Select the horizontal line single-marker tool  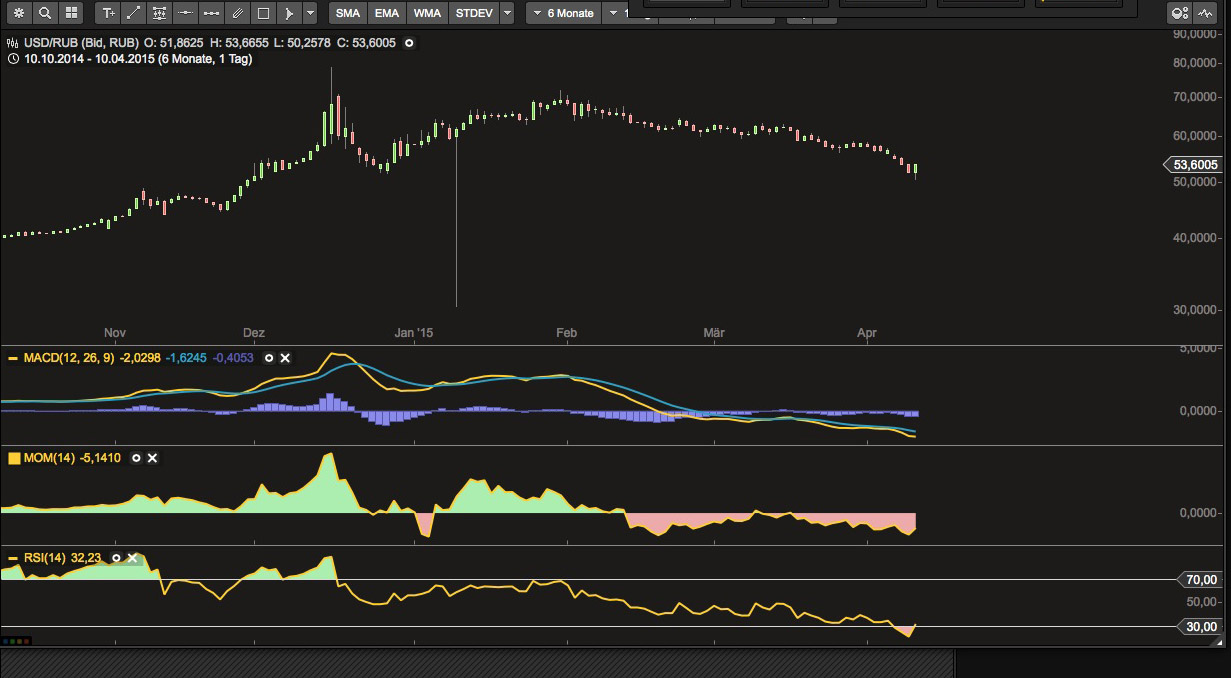coord(185,13)
